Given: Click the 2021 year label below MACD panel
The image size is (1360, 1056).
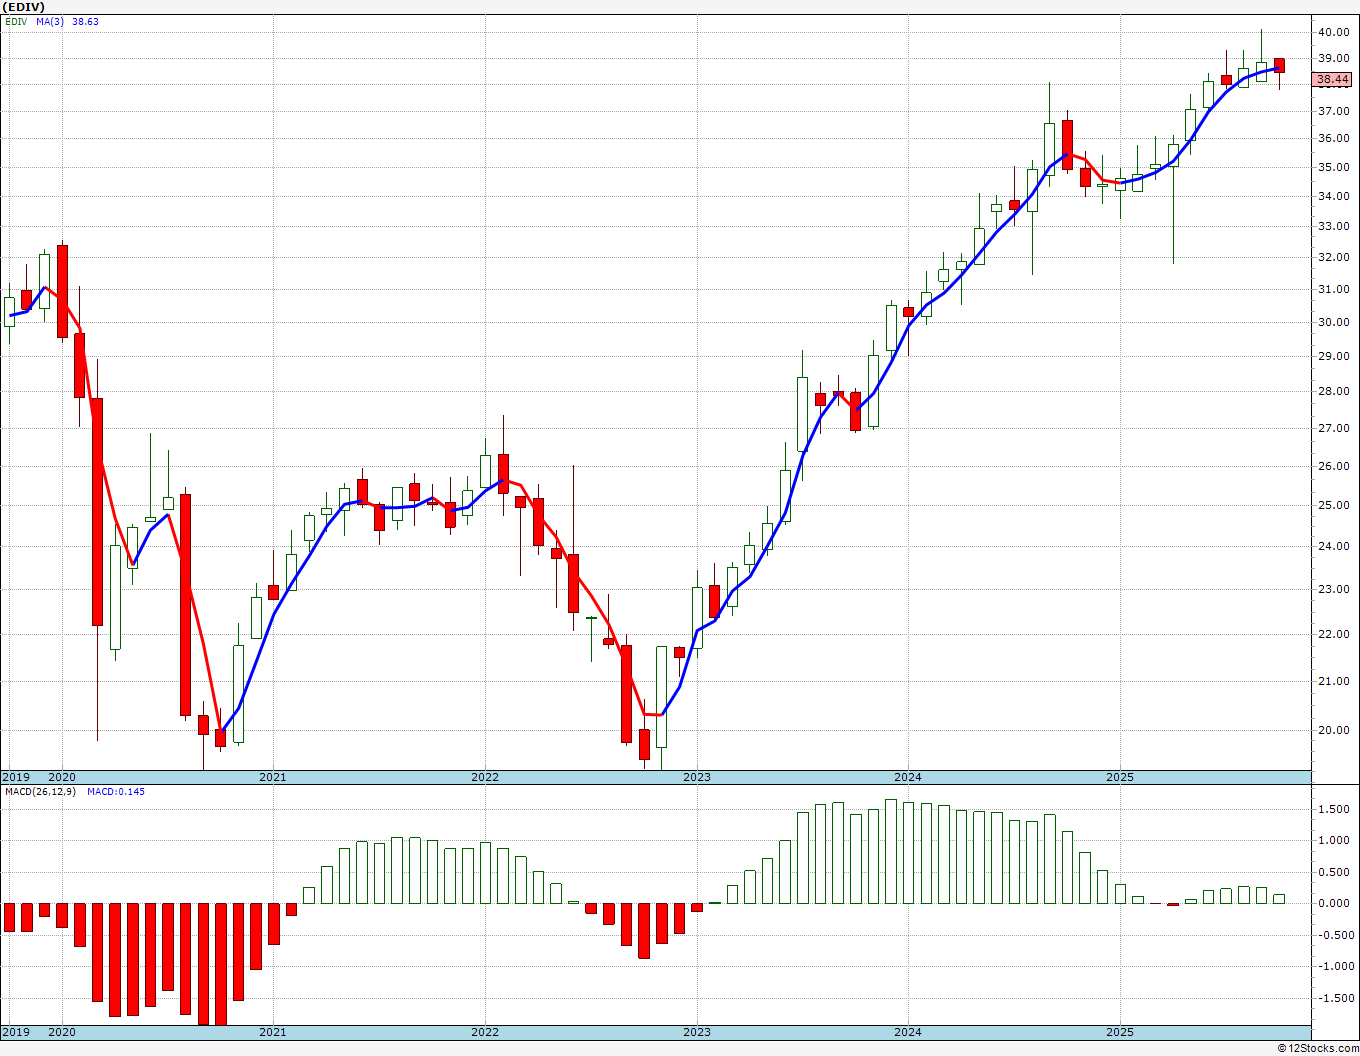Looking at the screenshot, I should tap(273, 1032).
